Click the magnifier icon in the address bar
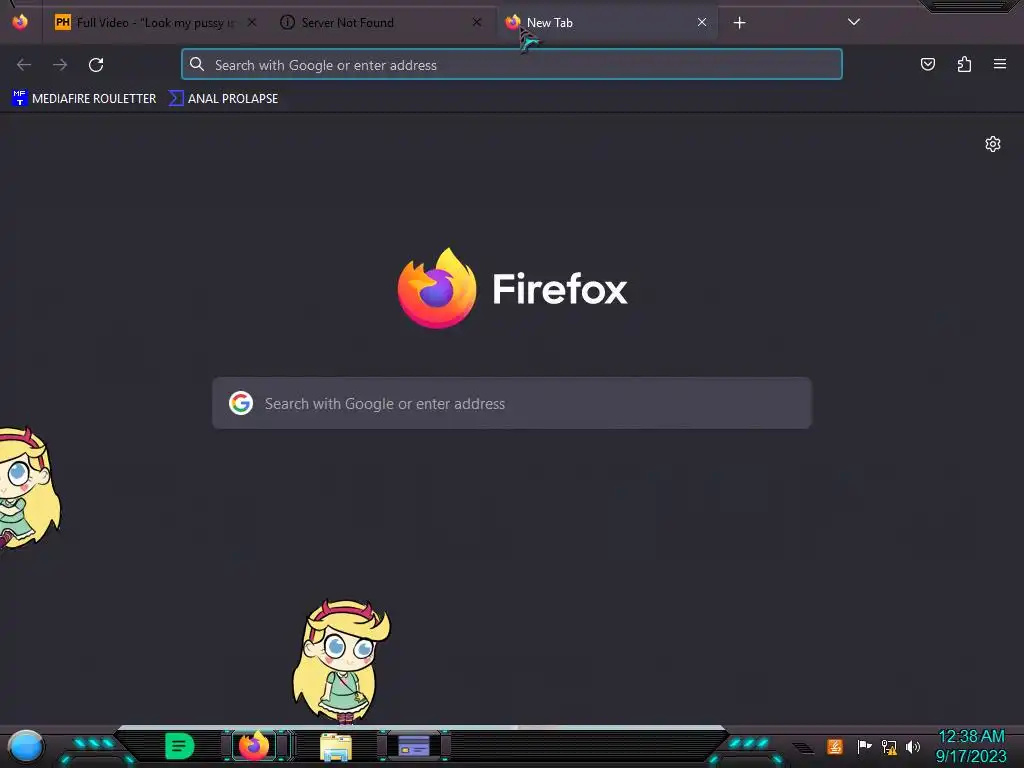 point(197,64)
